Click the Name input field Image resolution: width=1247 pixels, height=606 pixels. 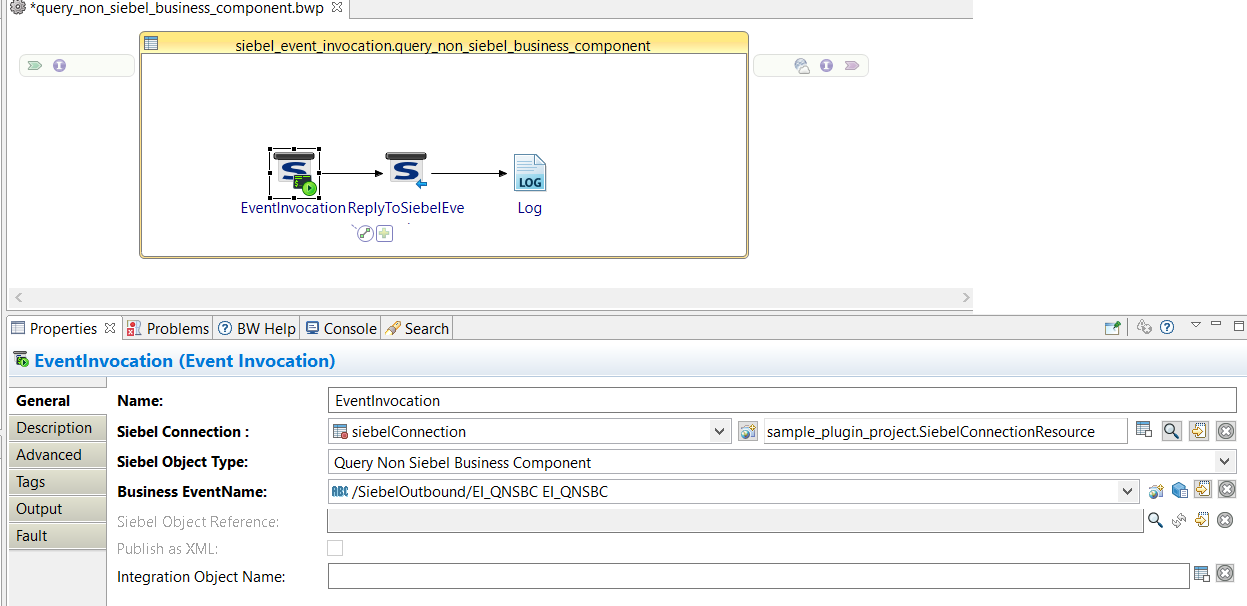[782, 400]
